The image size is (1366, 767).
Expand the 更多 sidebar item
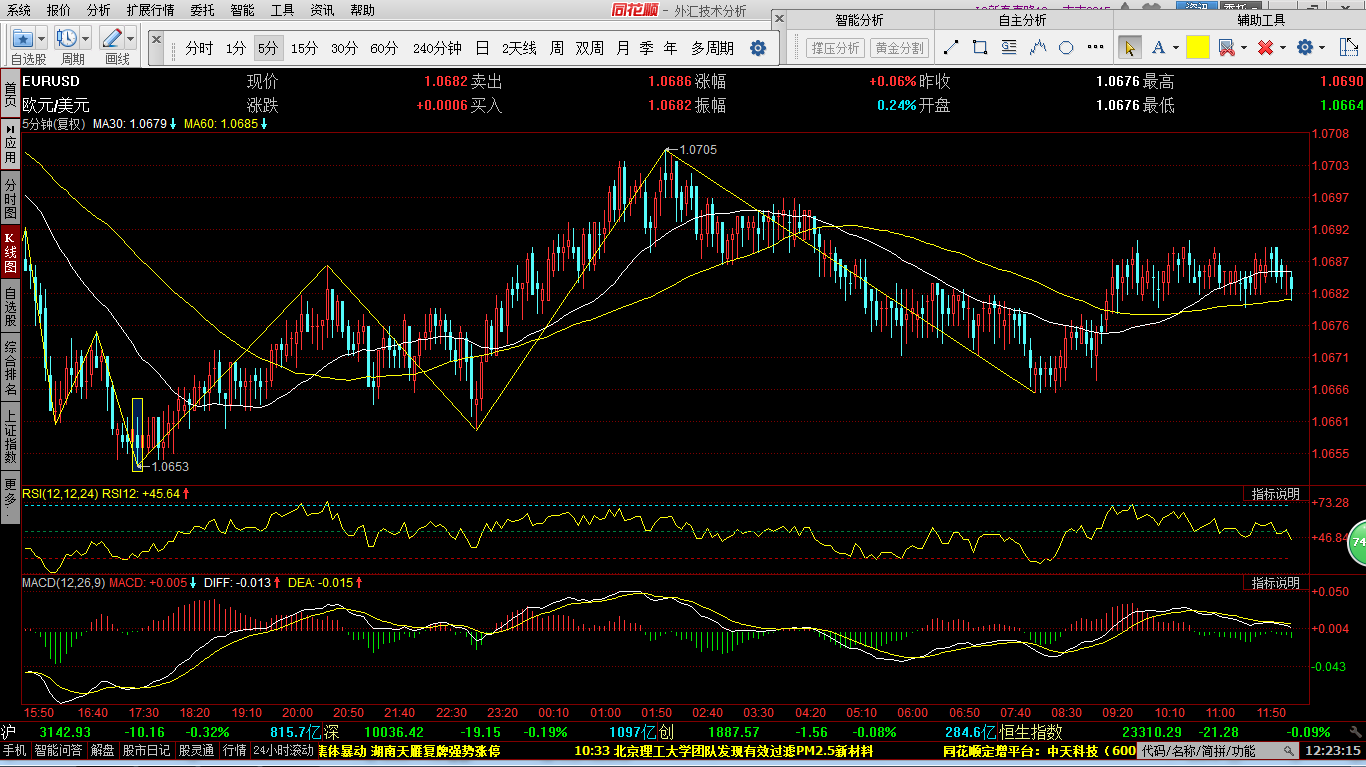10,498
